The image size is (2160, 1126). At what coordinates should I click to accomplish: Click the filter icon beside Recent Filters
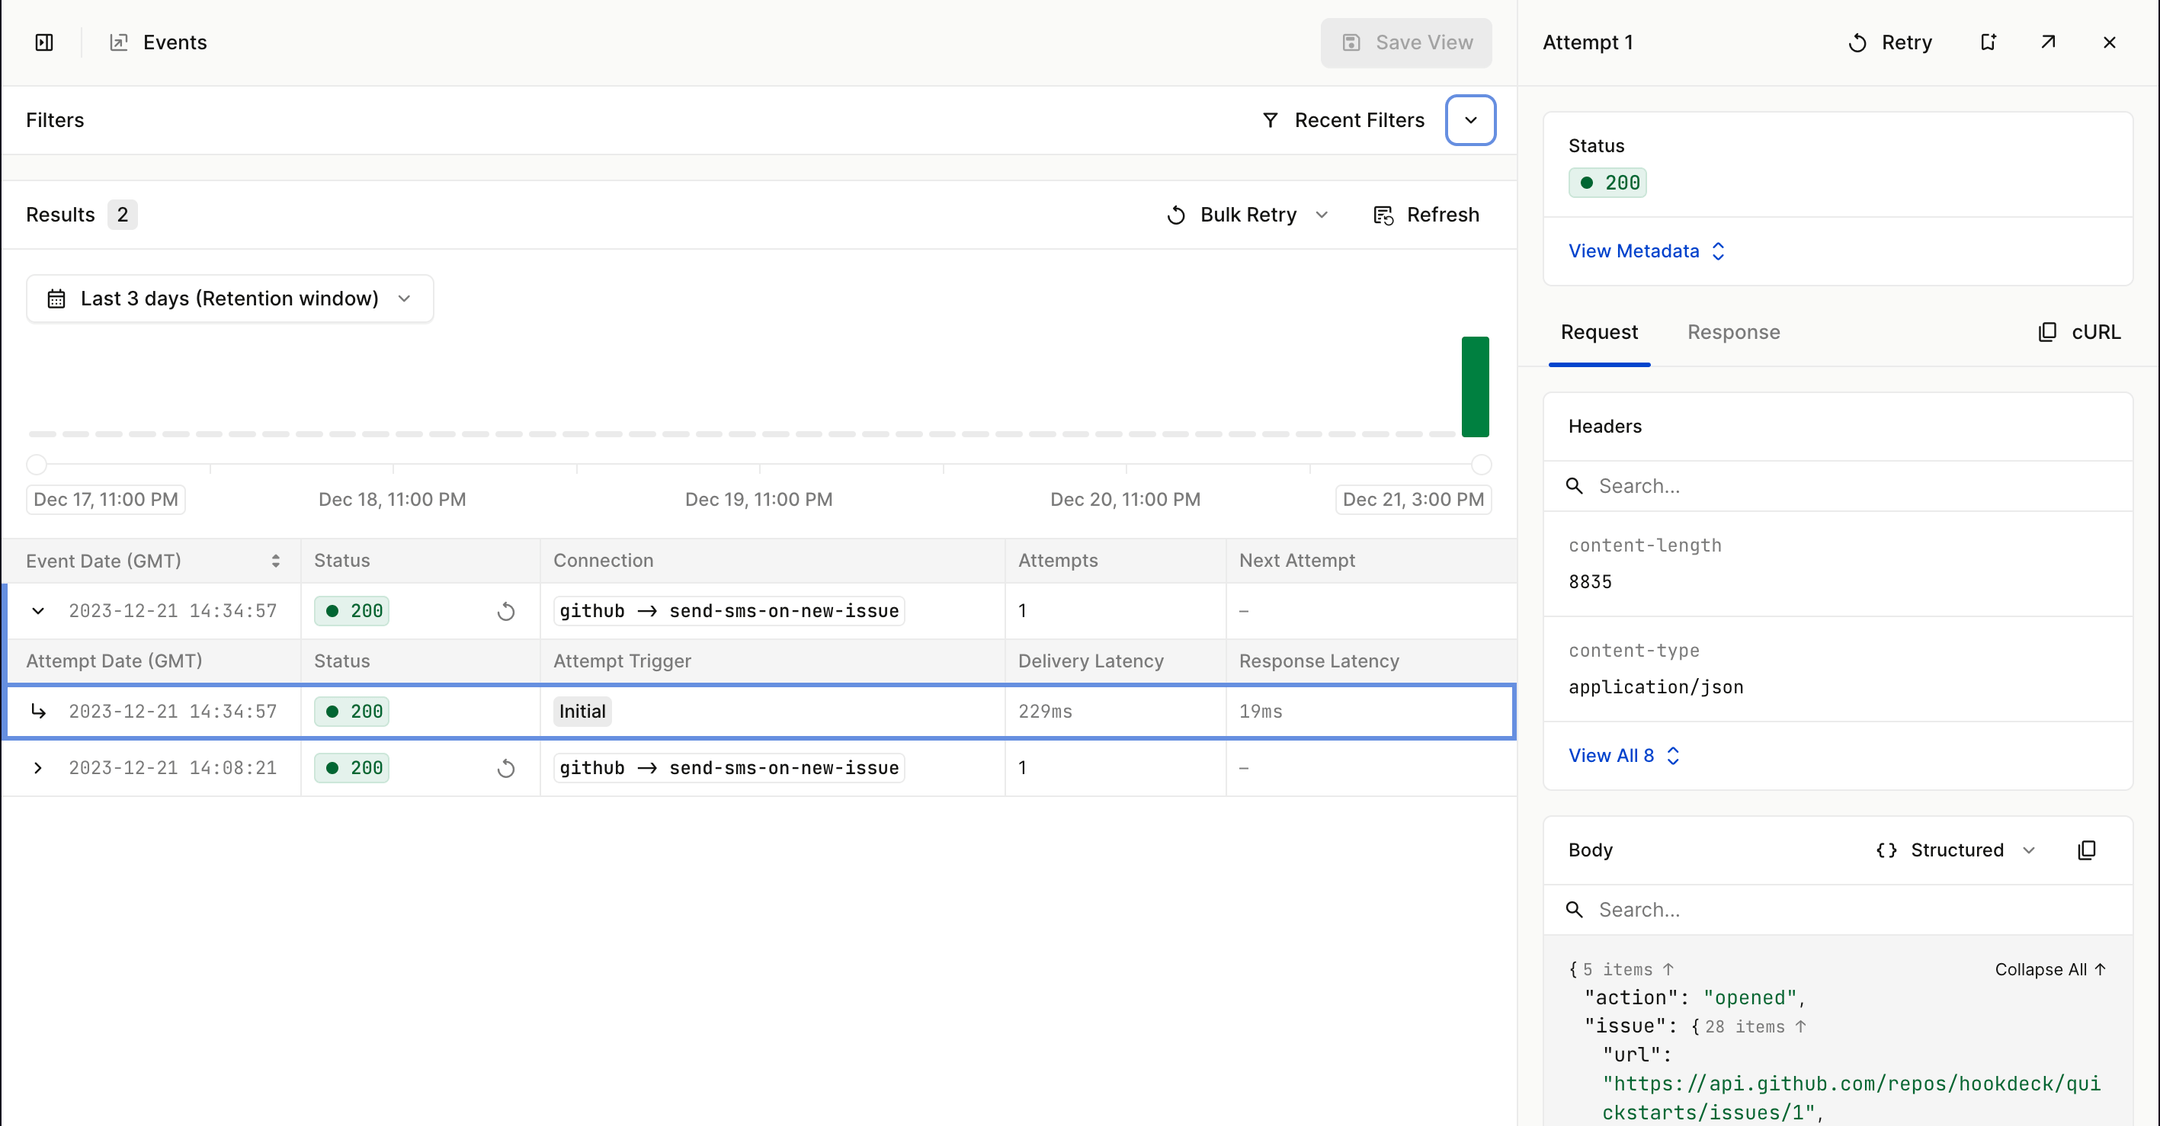point(1270,119)
